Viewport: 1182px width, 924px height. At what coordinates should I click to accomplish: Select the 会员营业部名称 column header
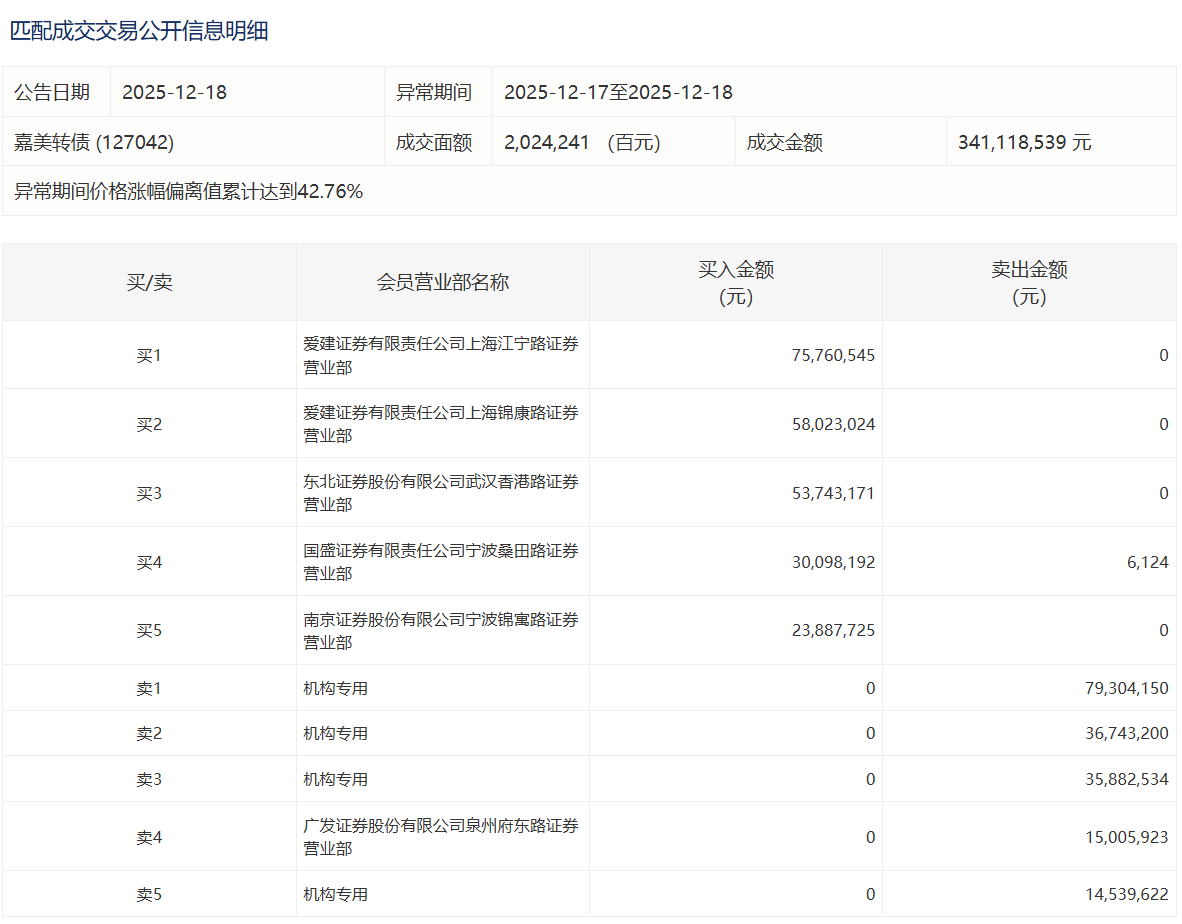click(442, 282)
